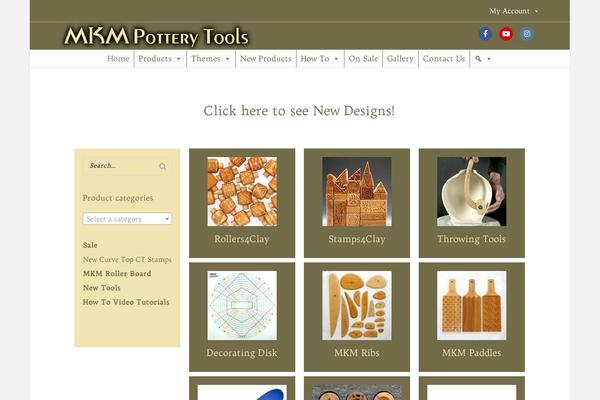Open the Rollers4Clay product image

click(242, 191)
